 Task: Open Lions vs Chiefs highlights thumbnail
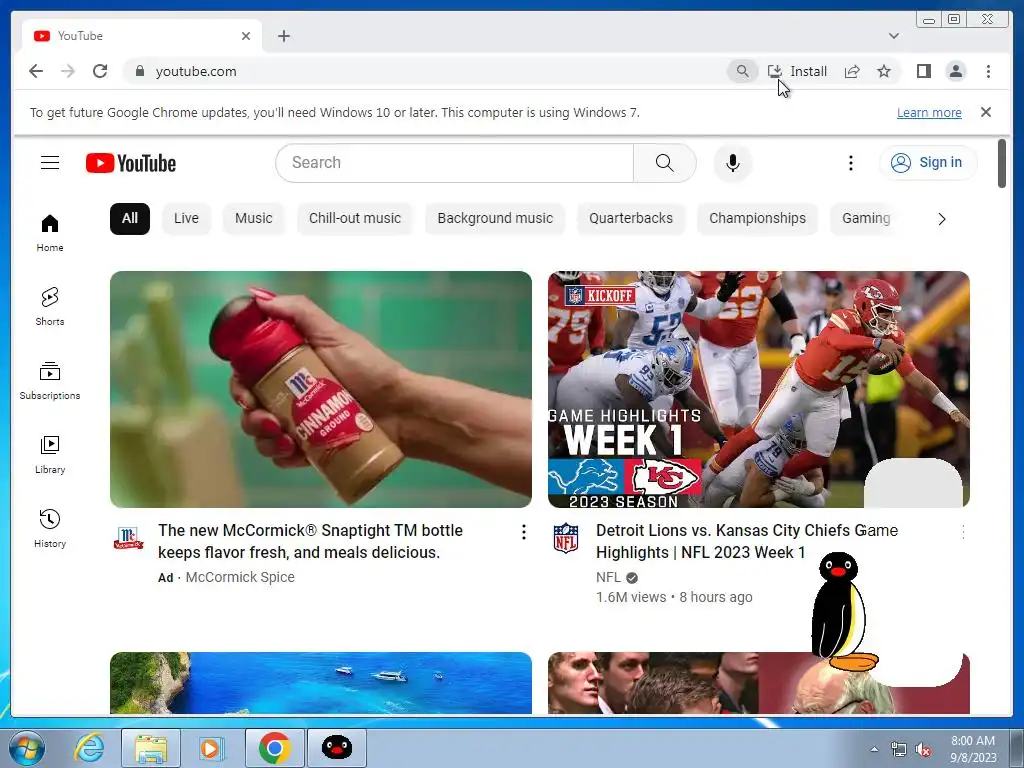coord(759,389)
